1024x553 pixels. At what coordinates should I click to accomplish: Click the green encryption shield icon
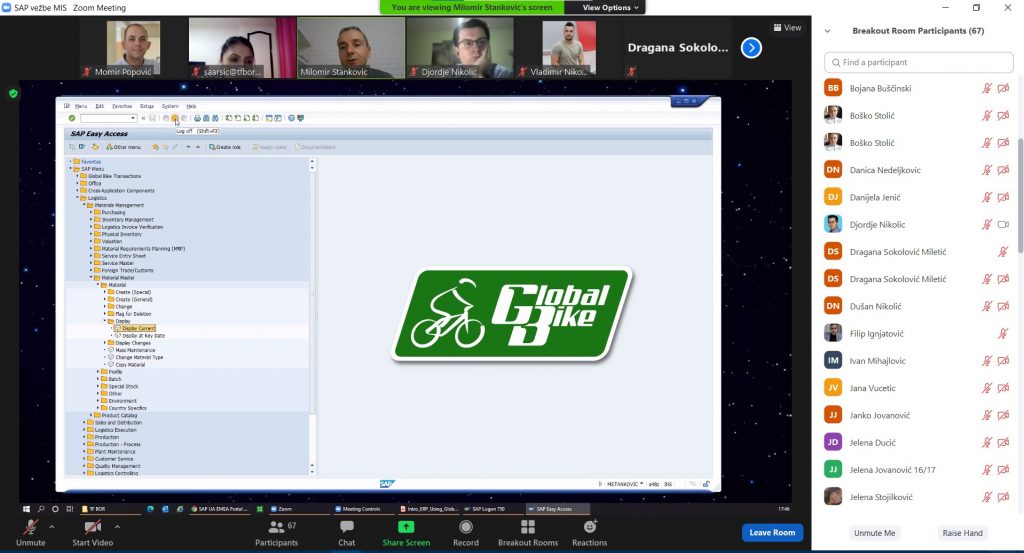13,93
